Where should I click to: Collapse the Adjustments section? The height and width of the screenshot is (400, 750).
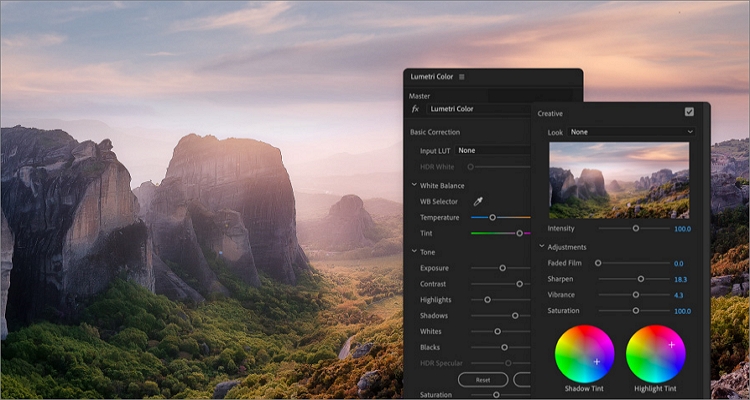(542, 246)
